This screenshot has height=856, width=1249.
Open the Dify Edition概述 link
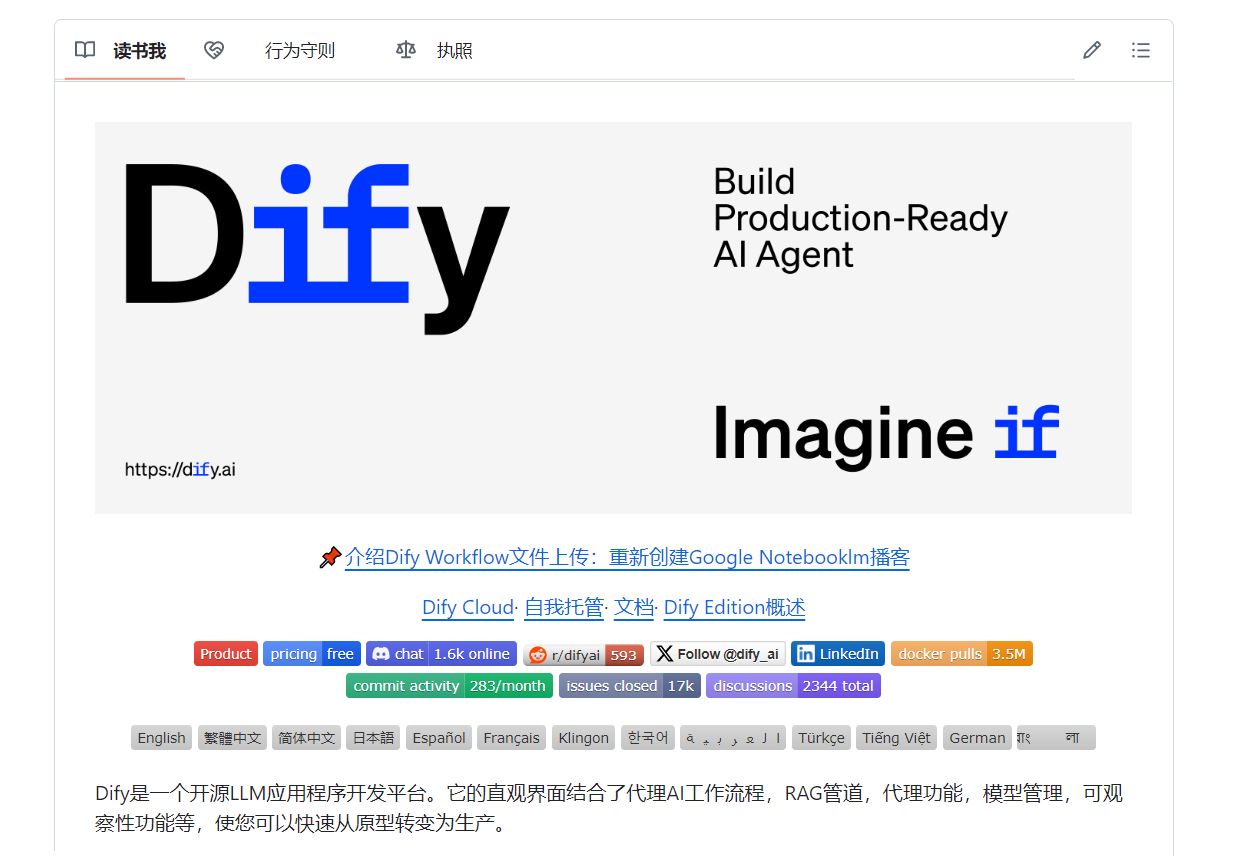734,607
